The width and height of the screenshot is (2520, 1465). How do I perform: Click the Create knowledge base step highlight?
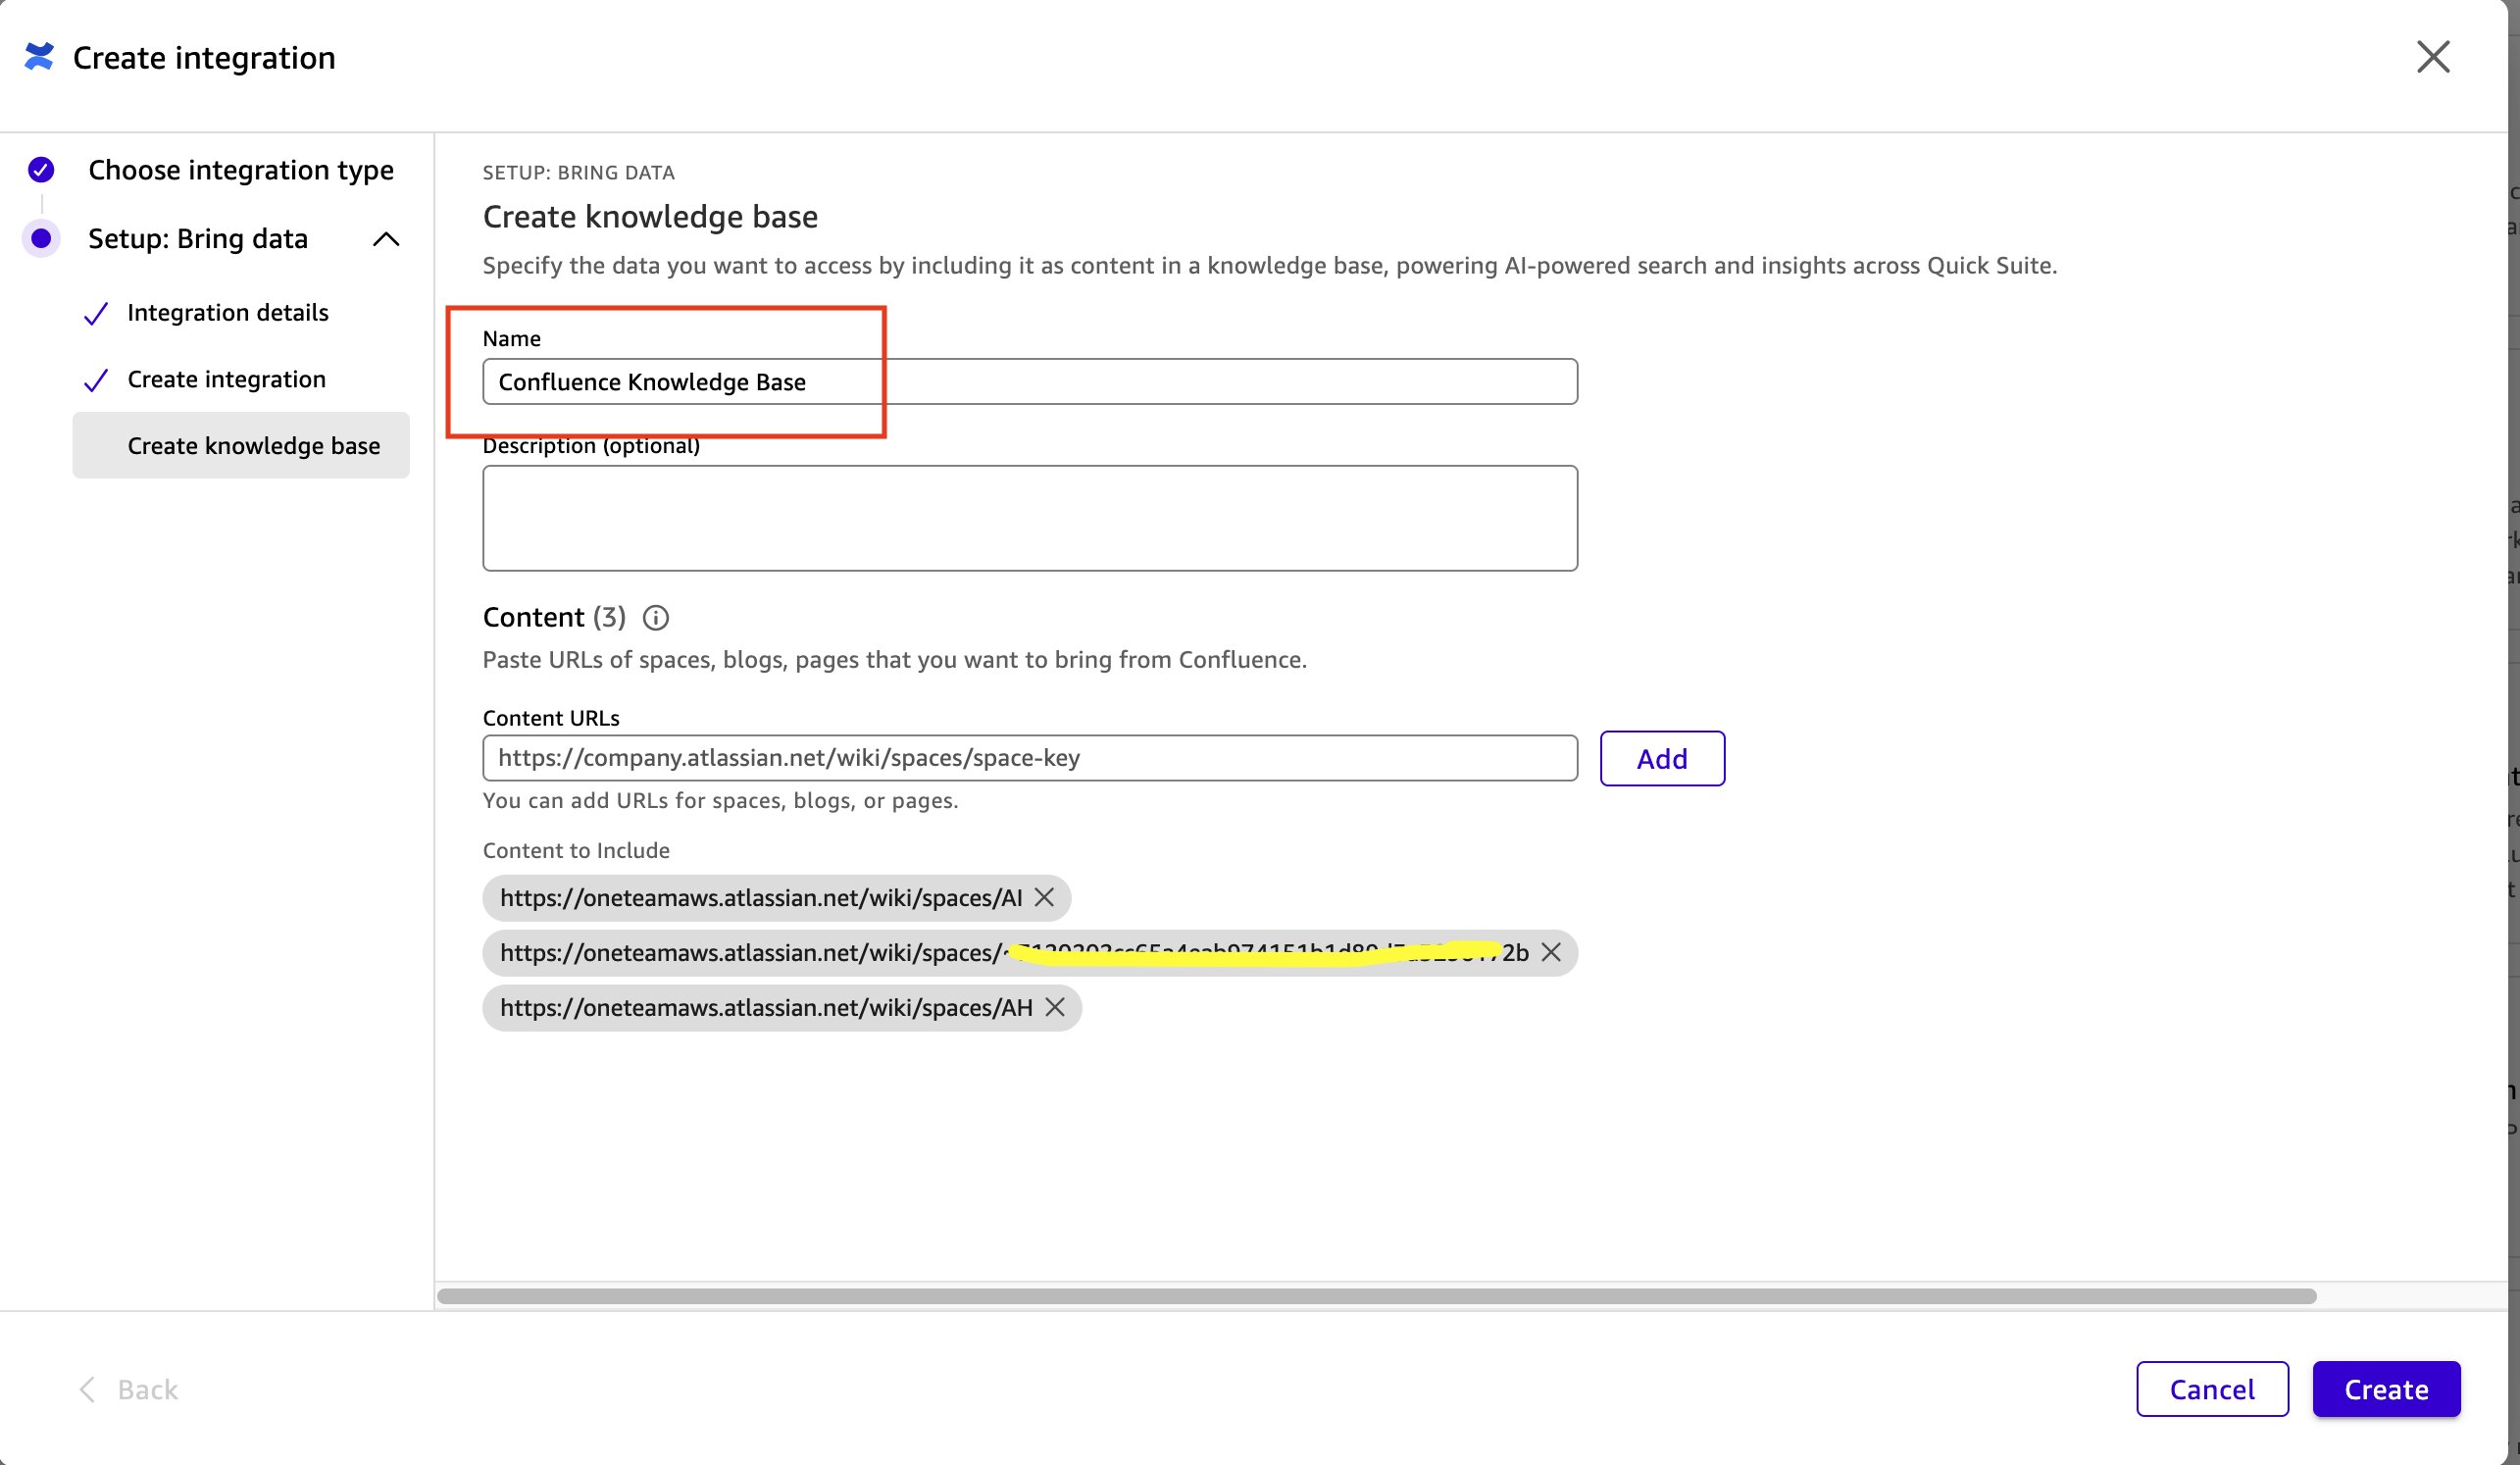[240, 445]
